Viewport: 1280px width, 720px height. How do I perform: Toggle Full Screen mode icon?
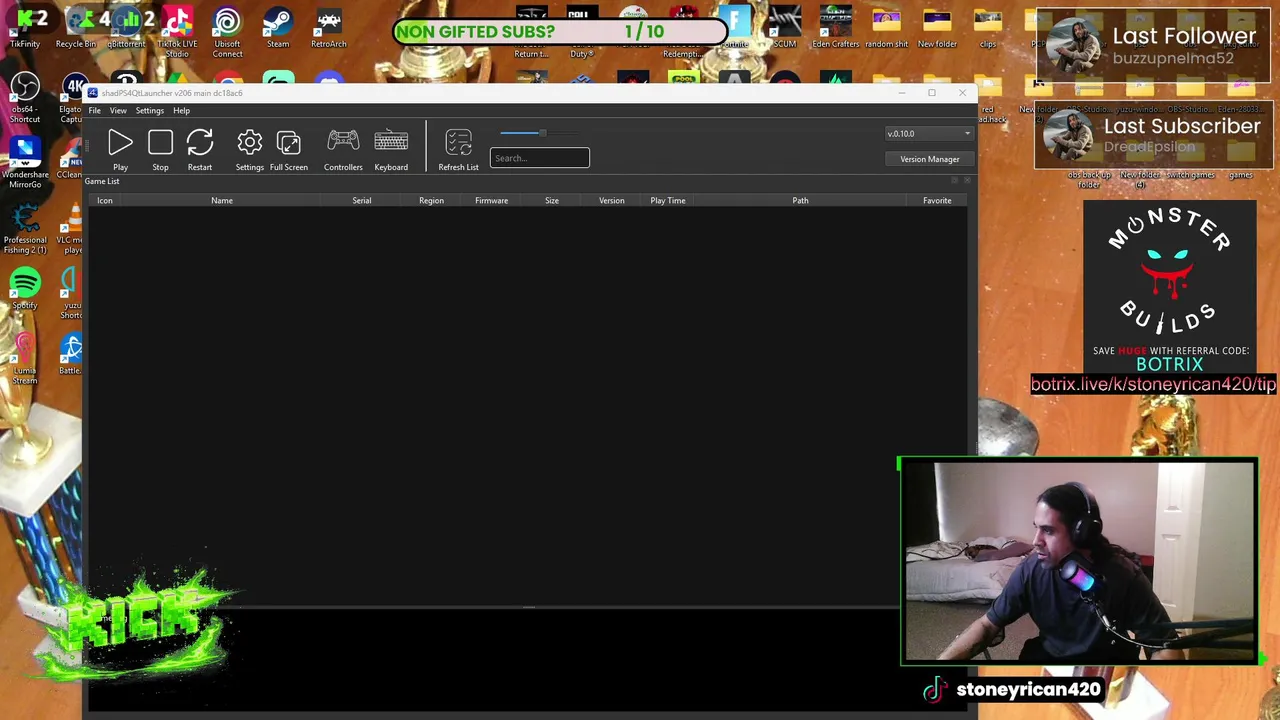(289, 143)
